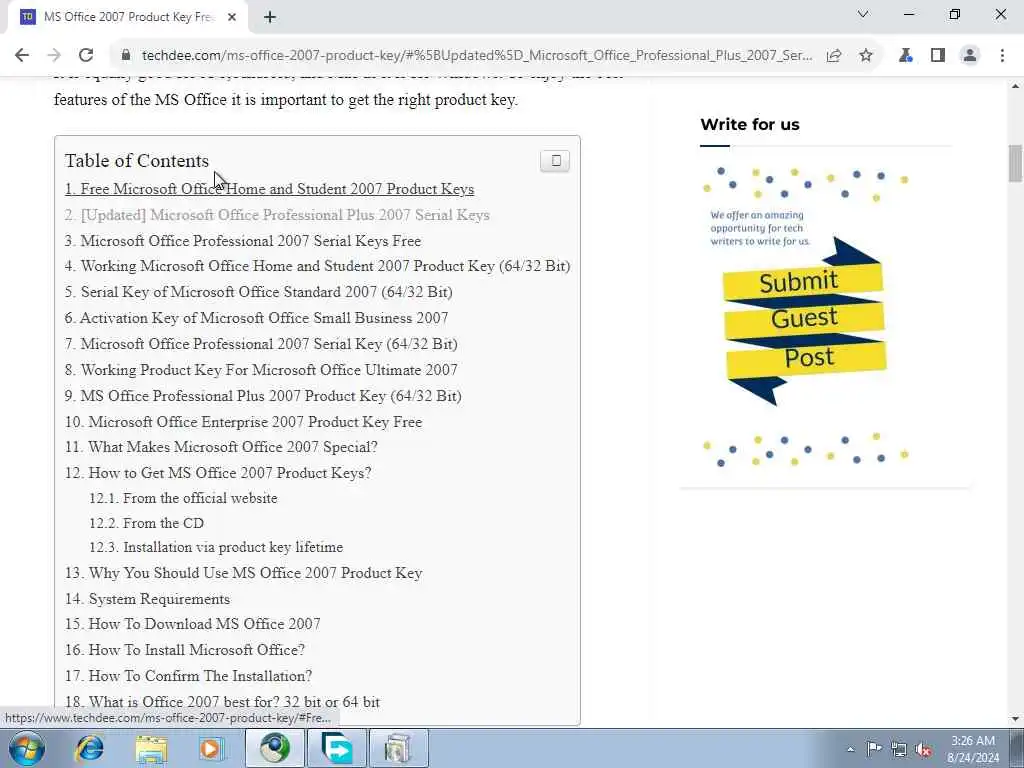Click the Submit Guest Post banner
This screenshot has width=1024, height=768.
(x=805, y=320)
